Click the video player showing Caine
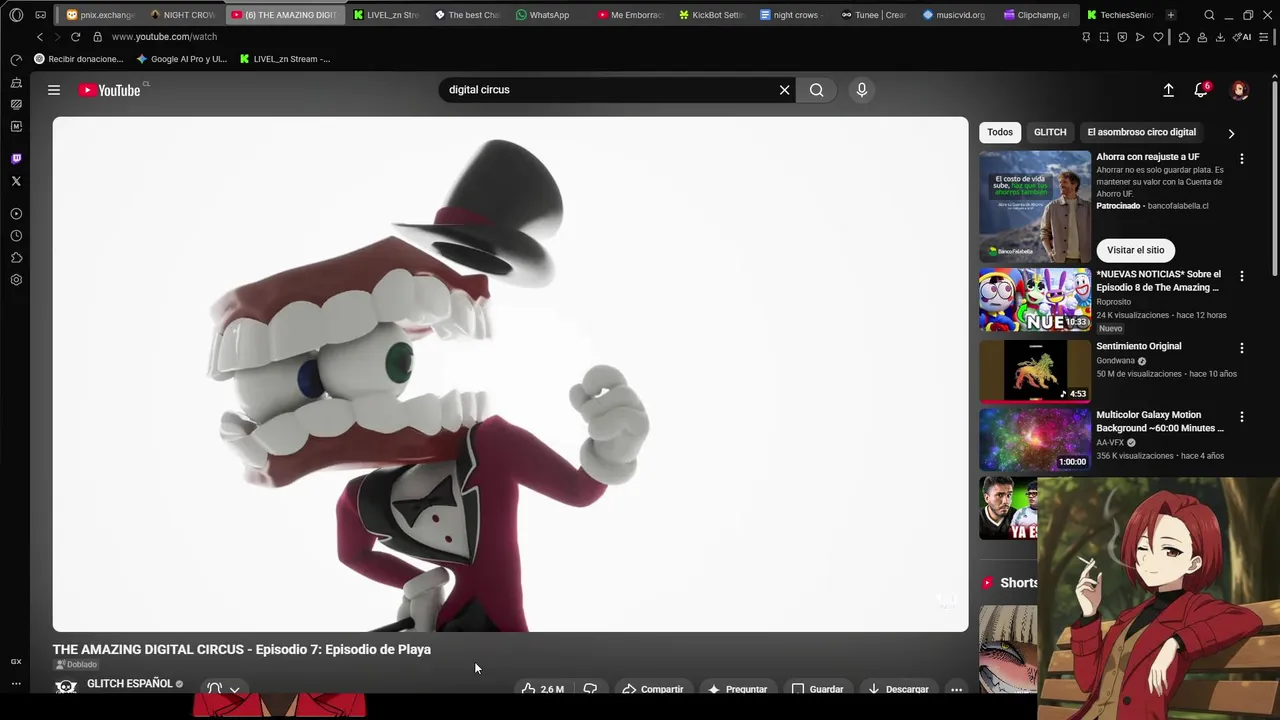 tap(510, 374)
